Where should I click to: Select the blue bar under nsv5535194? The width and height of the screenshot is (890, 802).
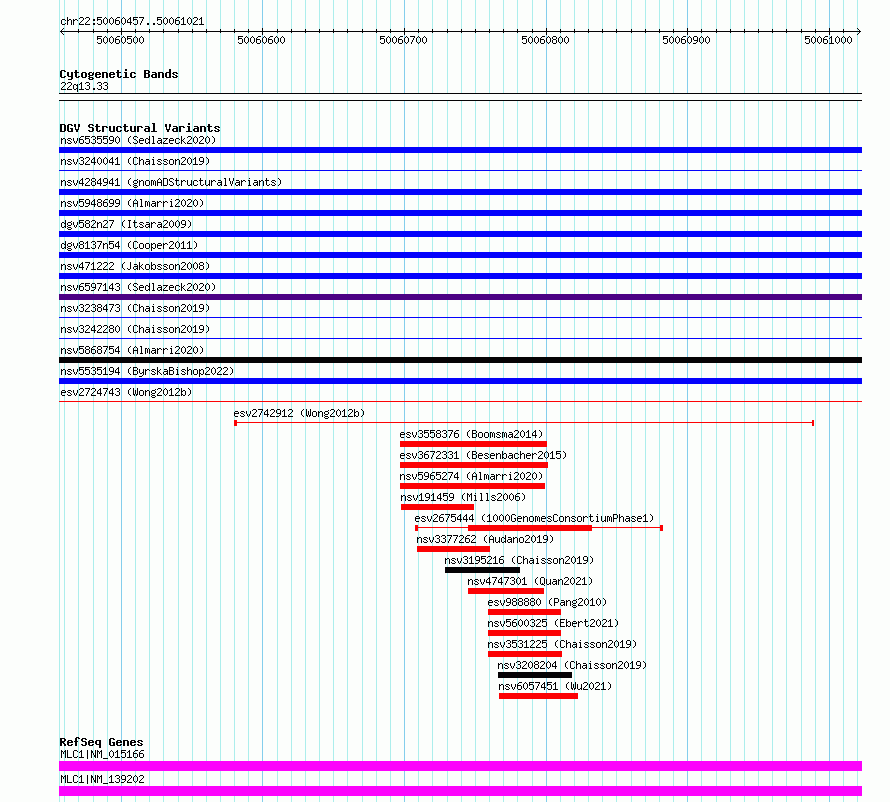pos(460,381)
